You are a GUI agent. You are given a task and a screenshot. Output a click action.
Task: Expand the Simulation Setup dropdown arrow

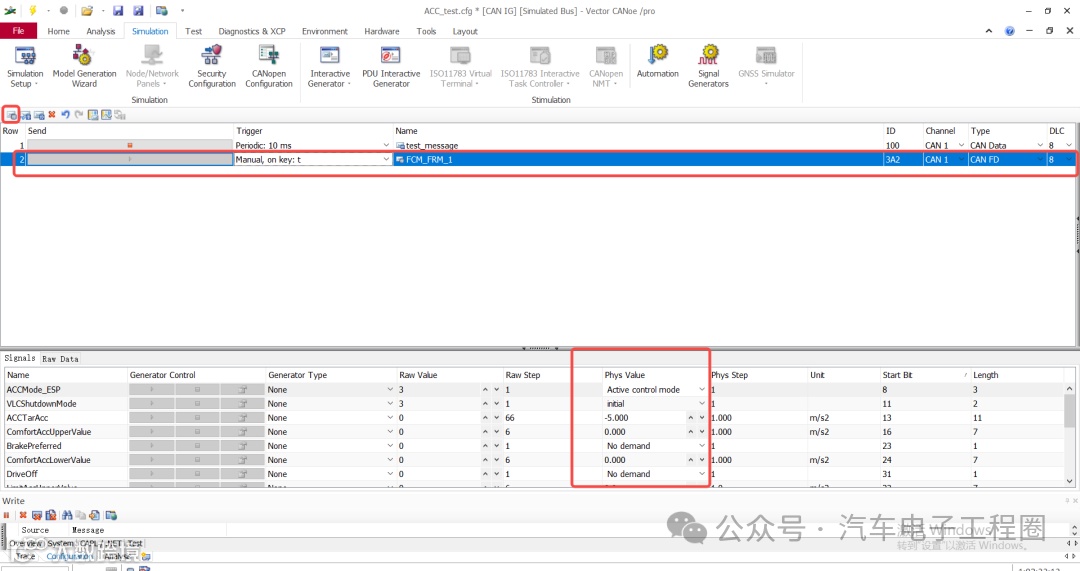click(x=36, y=84)
